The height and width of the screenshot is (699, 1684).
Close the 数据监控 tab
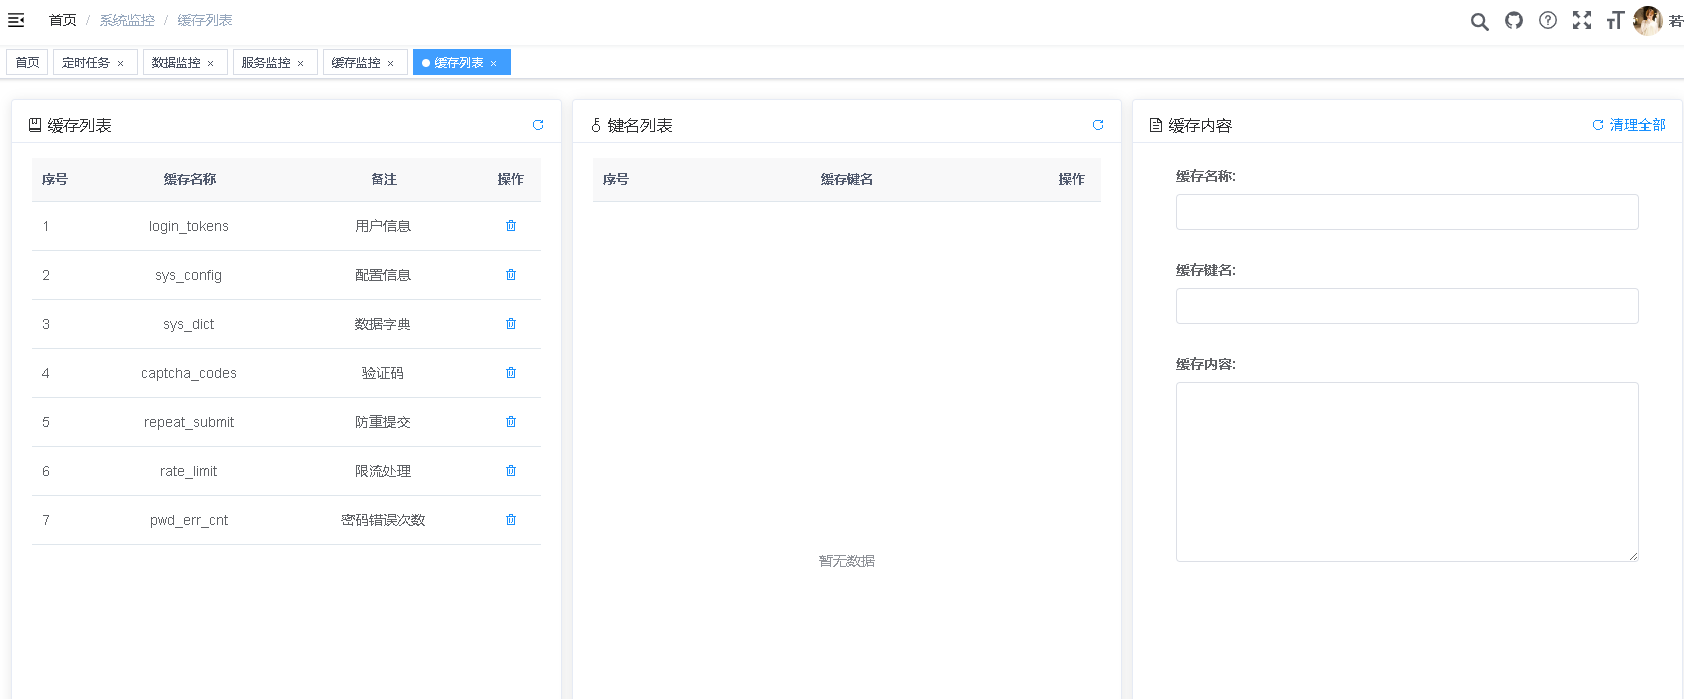coord(211,63)
